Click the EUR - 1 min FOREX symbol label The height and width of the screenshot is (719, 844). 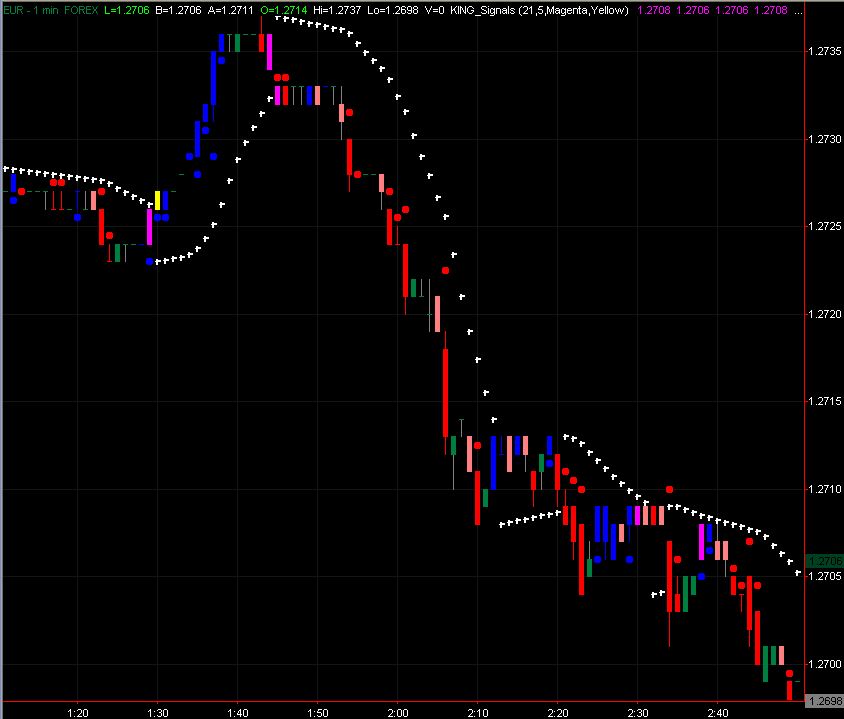51,10
